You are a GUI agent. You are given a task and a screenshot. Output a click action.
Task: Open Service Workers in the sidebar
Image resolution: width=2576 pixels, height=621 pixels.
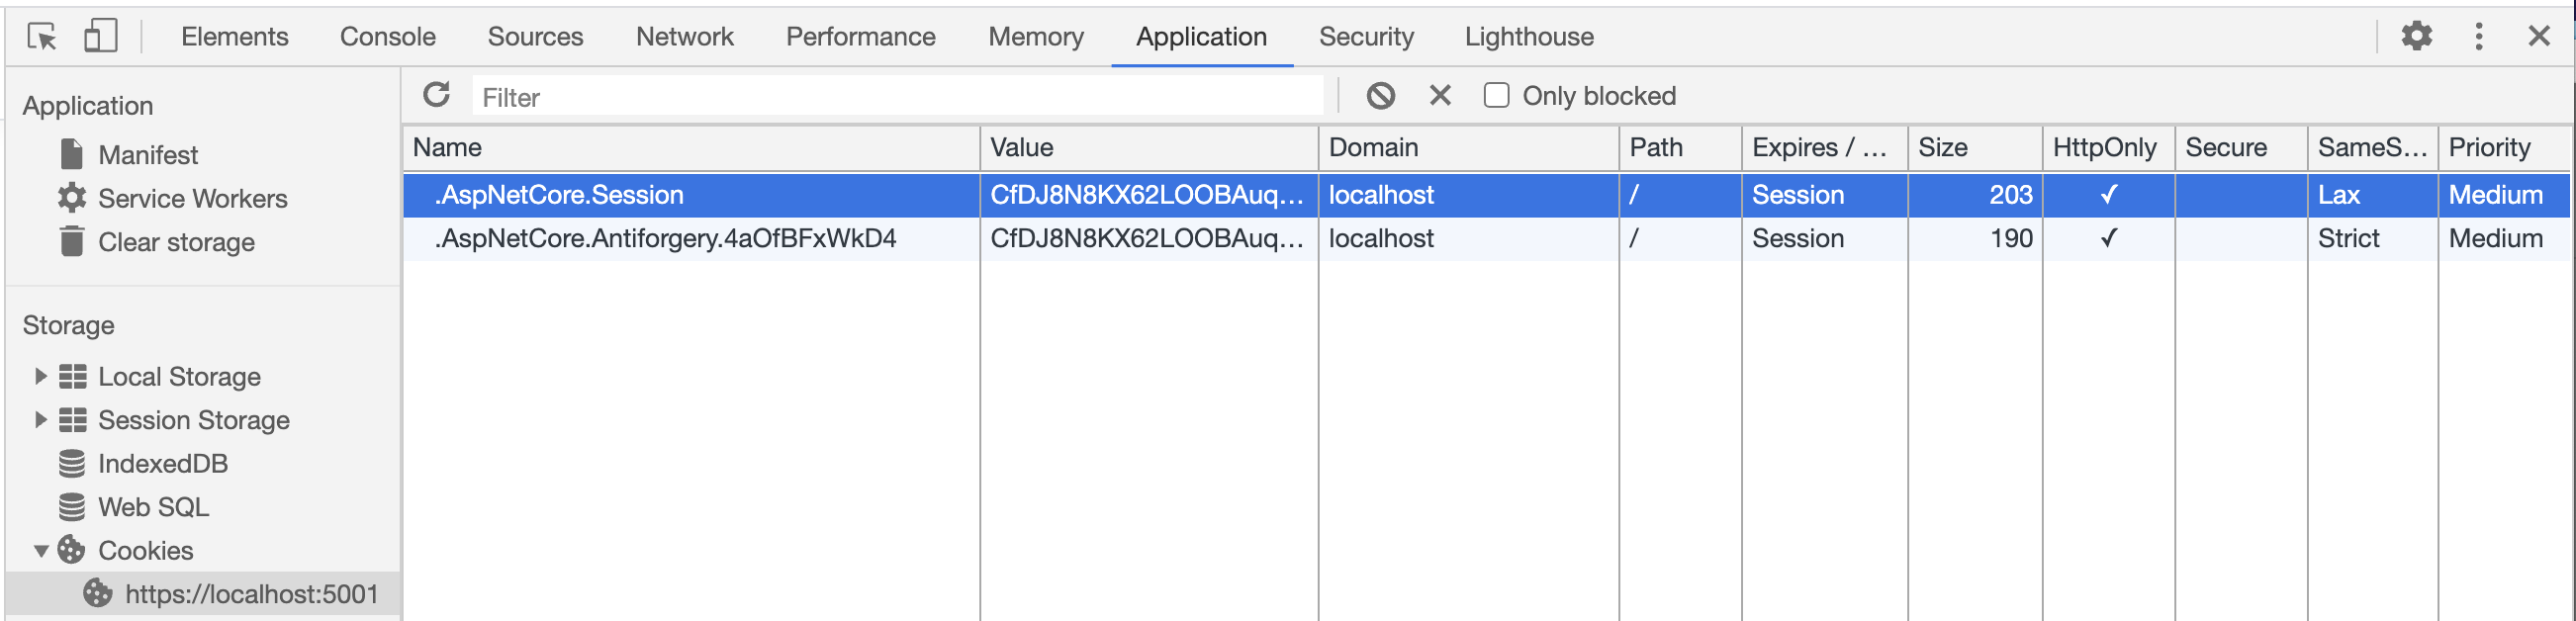click(193, 199)
